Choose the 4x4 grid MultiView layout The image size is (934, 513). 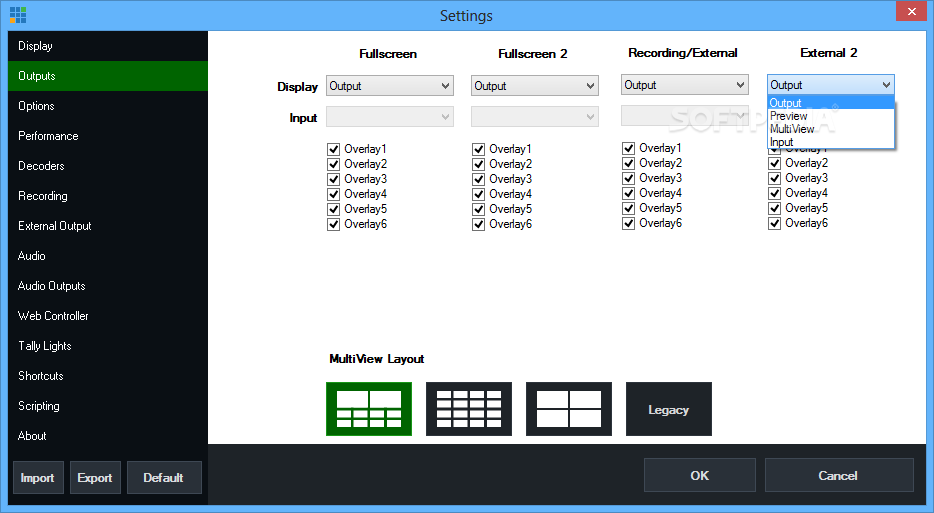pos(469,409)
